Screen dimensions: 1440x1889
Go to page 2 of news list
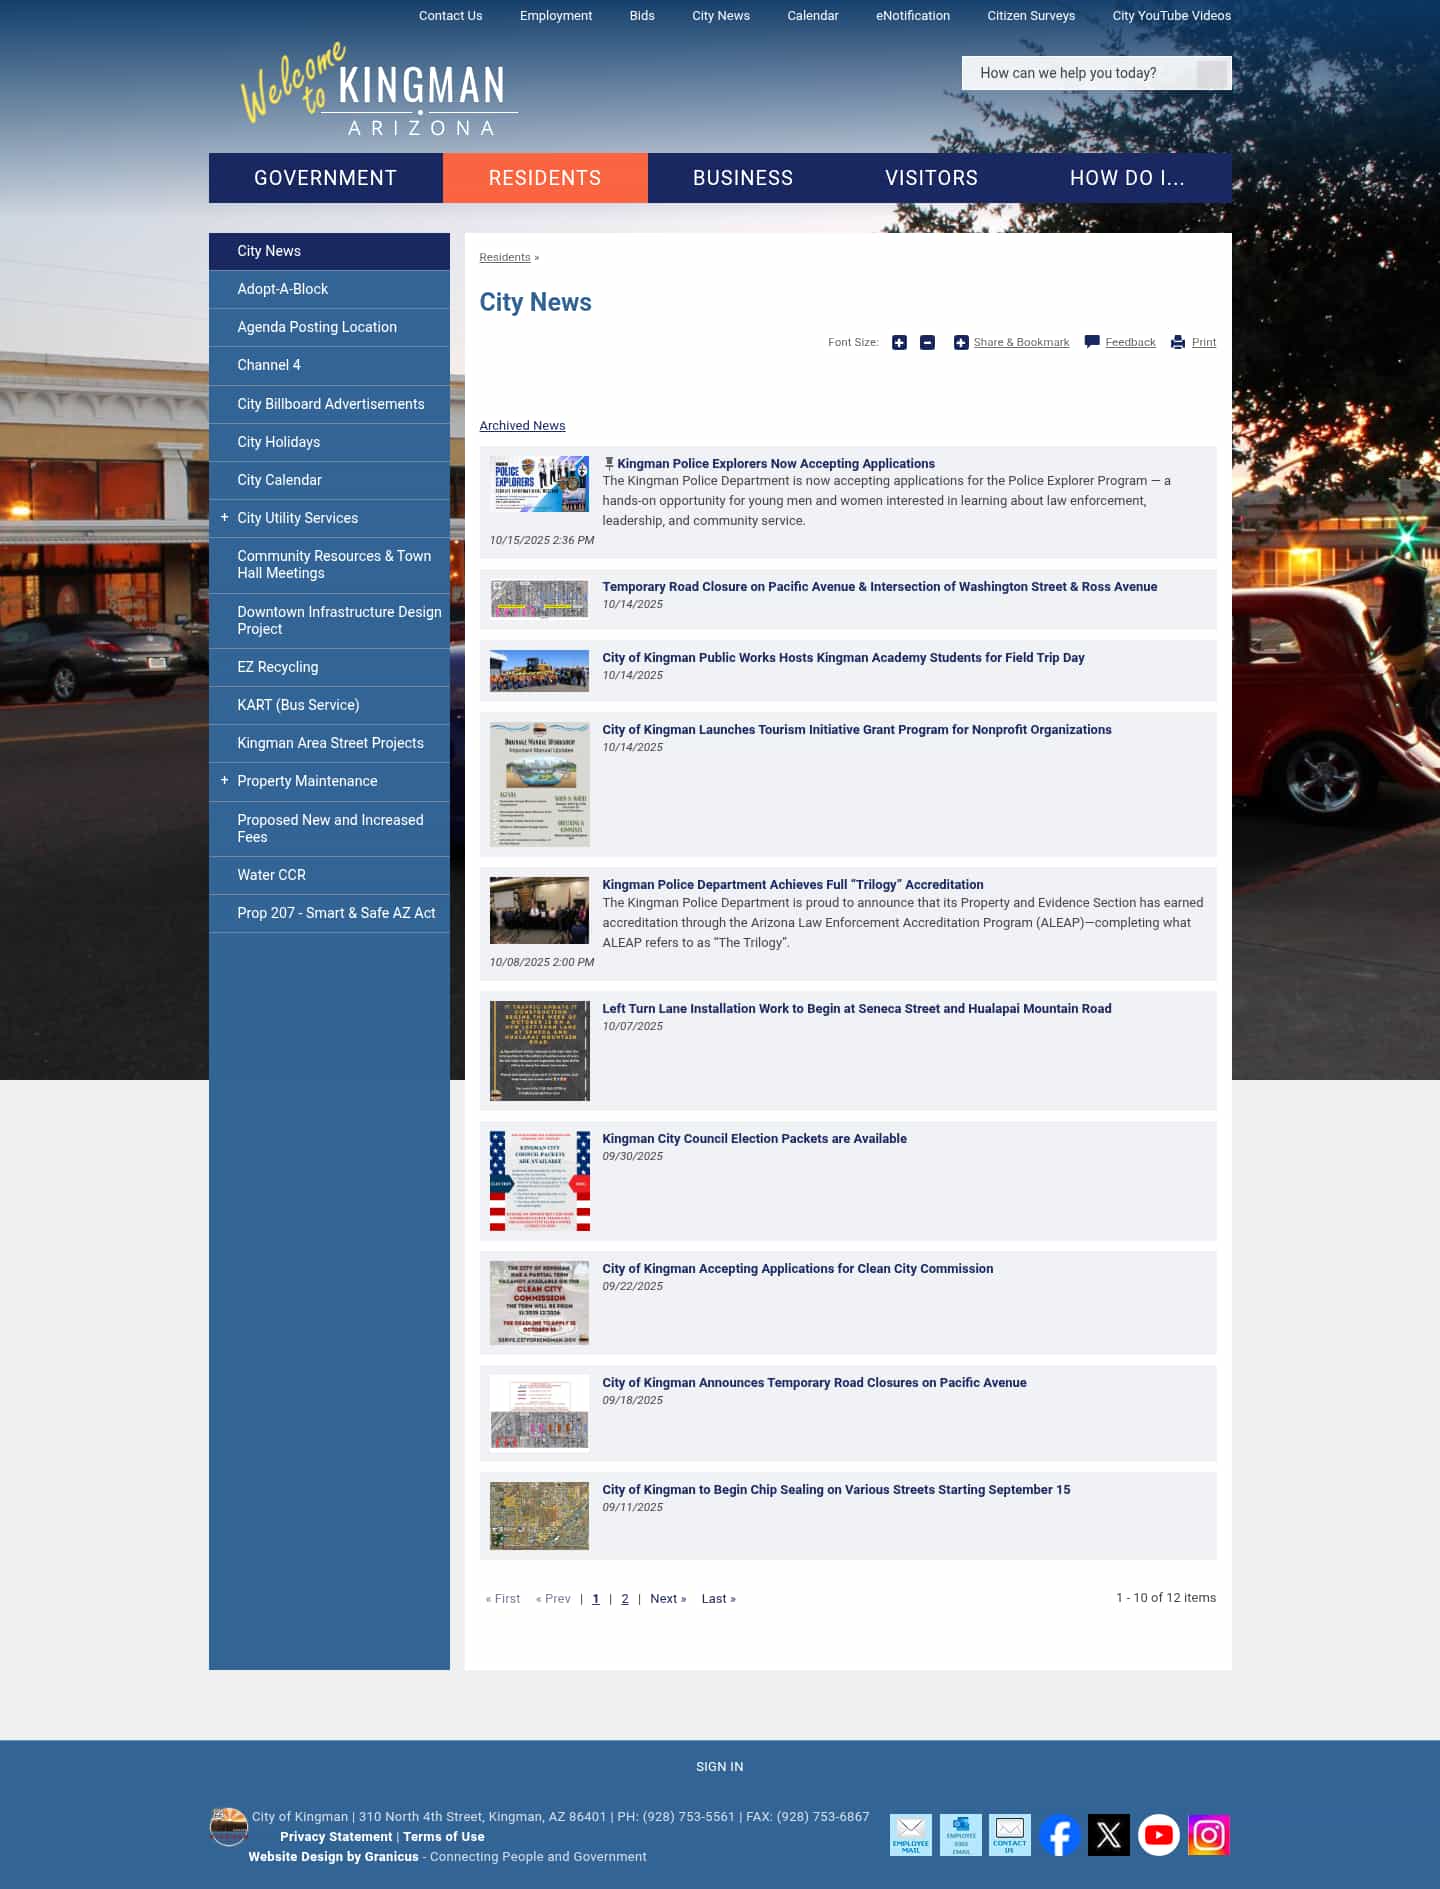(x=625, y=1599)
